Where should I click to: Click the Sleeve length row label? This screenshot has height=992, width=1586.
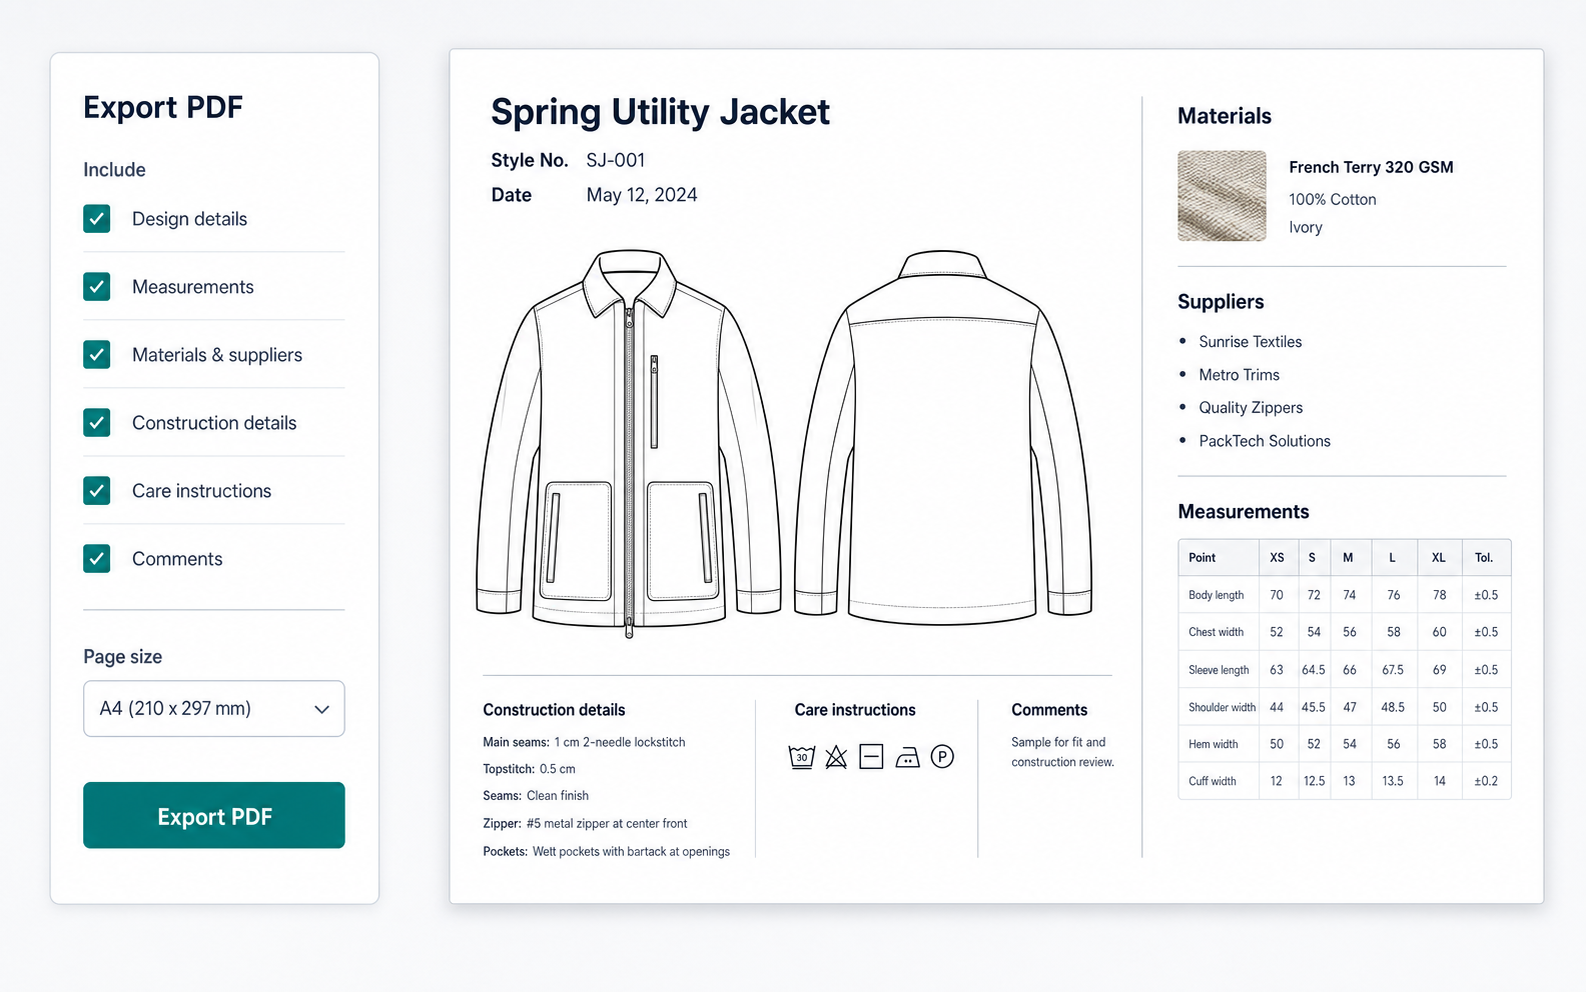pyautogui.click(x=1219, y=670)
